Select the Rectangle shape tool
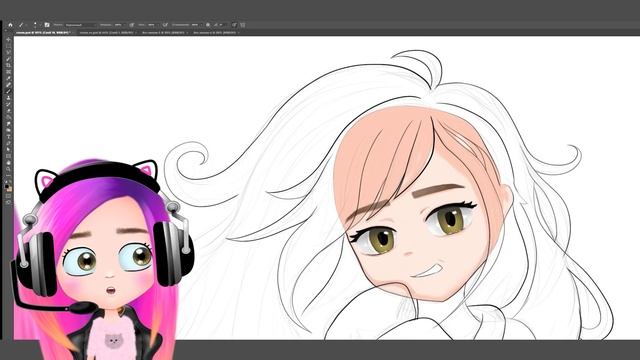640x360 pixels. pyautogui.click(x=9, y=156)
